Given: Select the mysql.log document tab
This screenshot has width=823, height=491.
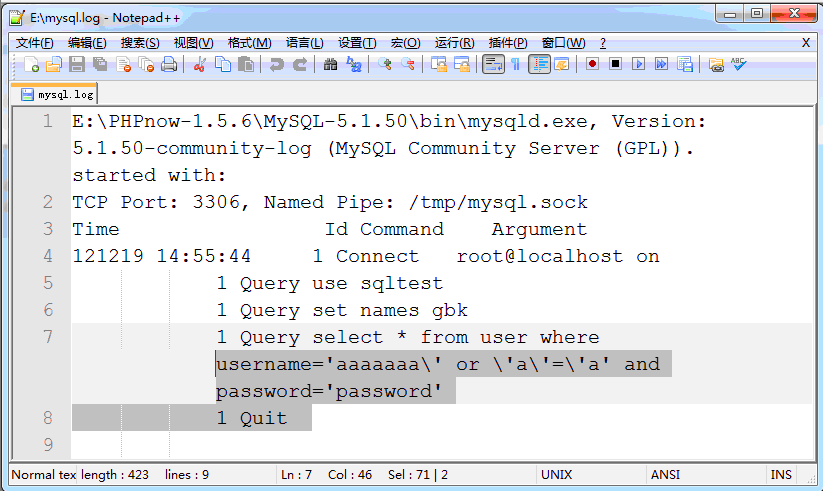Looking at the screenshot, I should tap(55, 94).
